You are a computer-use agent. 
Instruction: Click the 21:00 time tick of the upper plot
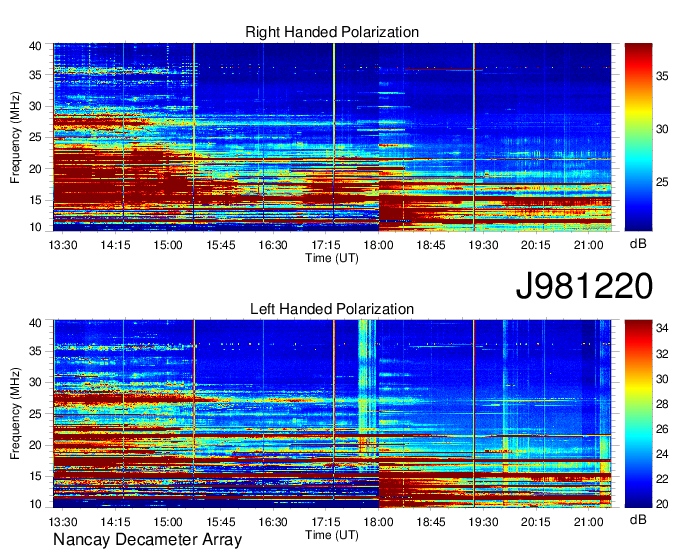coord(588,245)
